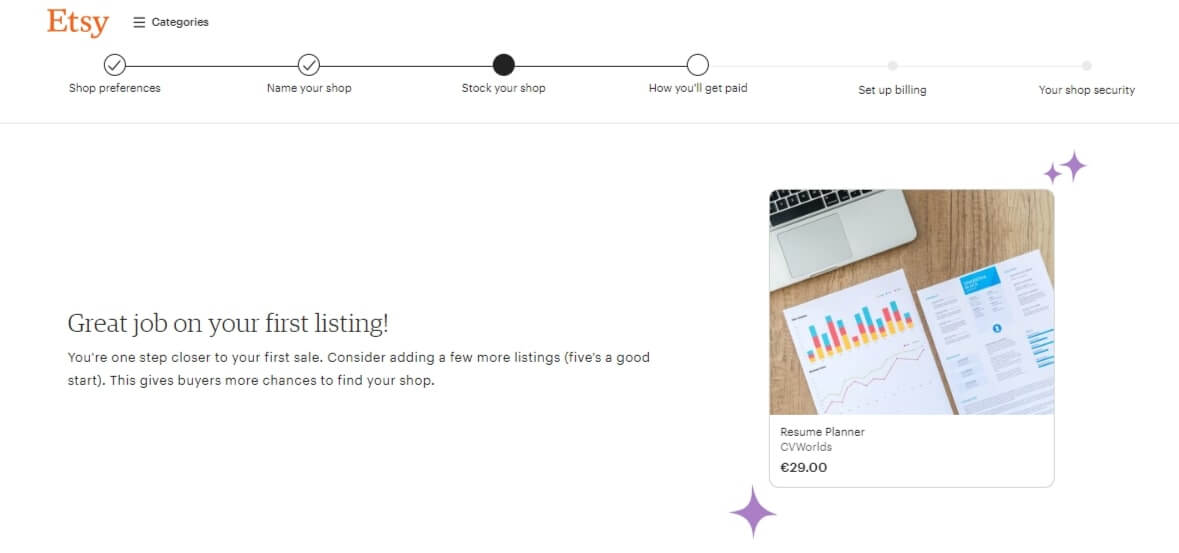Image resolution: width=1179 pixels, height=553 pixels.
Task: Click the CVWorlds shop name
Action: point(806,447)
